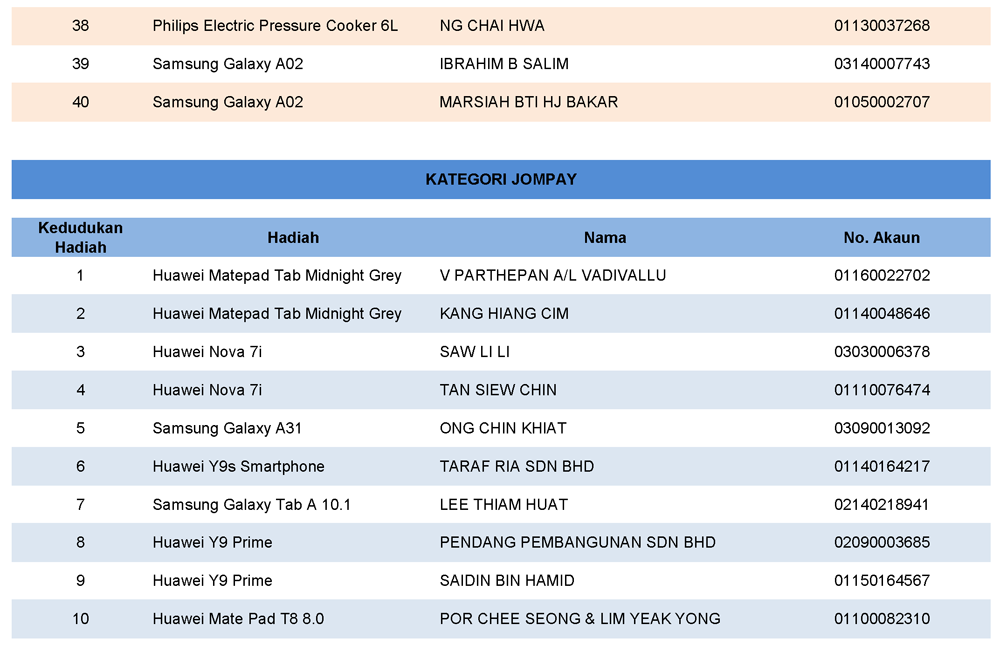The width and height of the screenshot is (1000, 650).
Task: Click rank number 40
Action: [x=80, y=102]
